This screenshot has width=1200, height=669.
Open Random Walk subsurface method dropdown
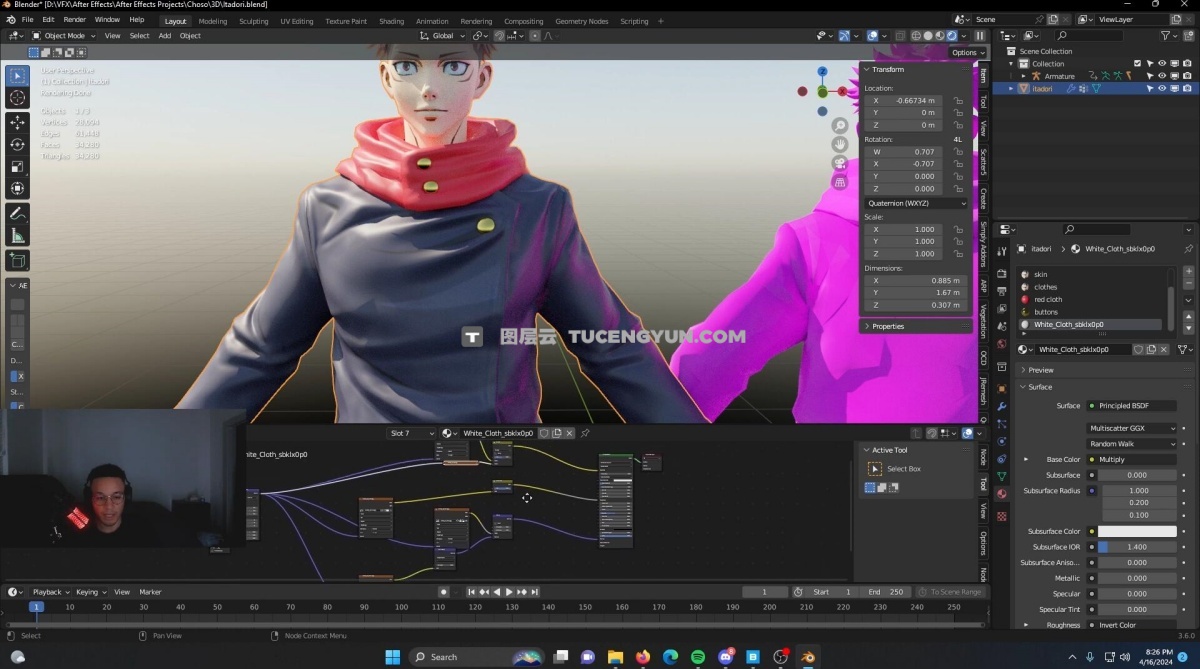pyautogui.click(x=1133, y=443)
